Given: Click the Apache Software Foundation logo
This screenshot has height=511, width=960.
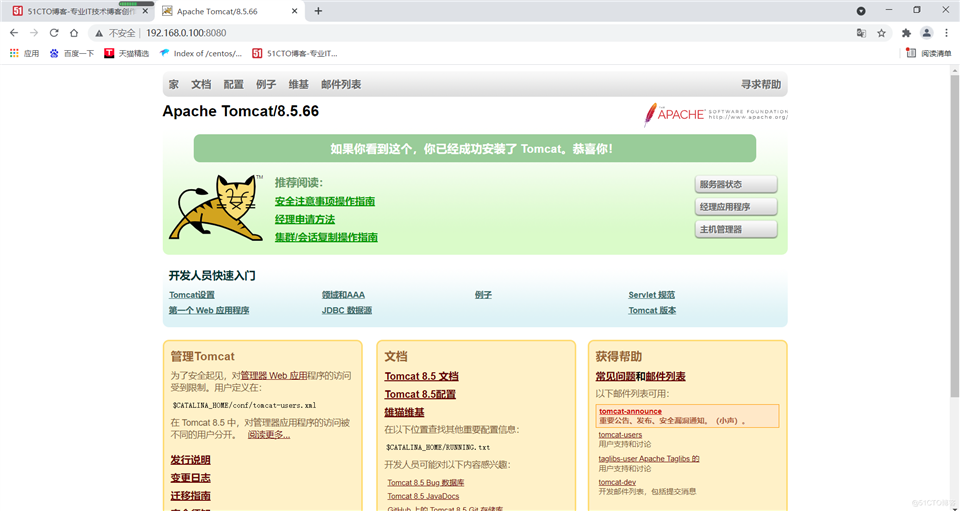Looking at the screenshot, I should 715,114.
